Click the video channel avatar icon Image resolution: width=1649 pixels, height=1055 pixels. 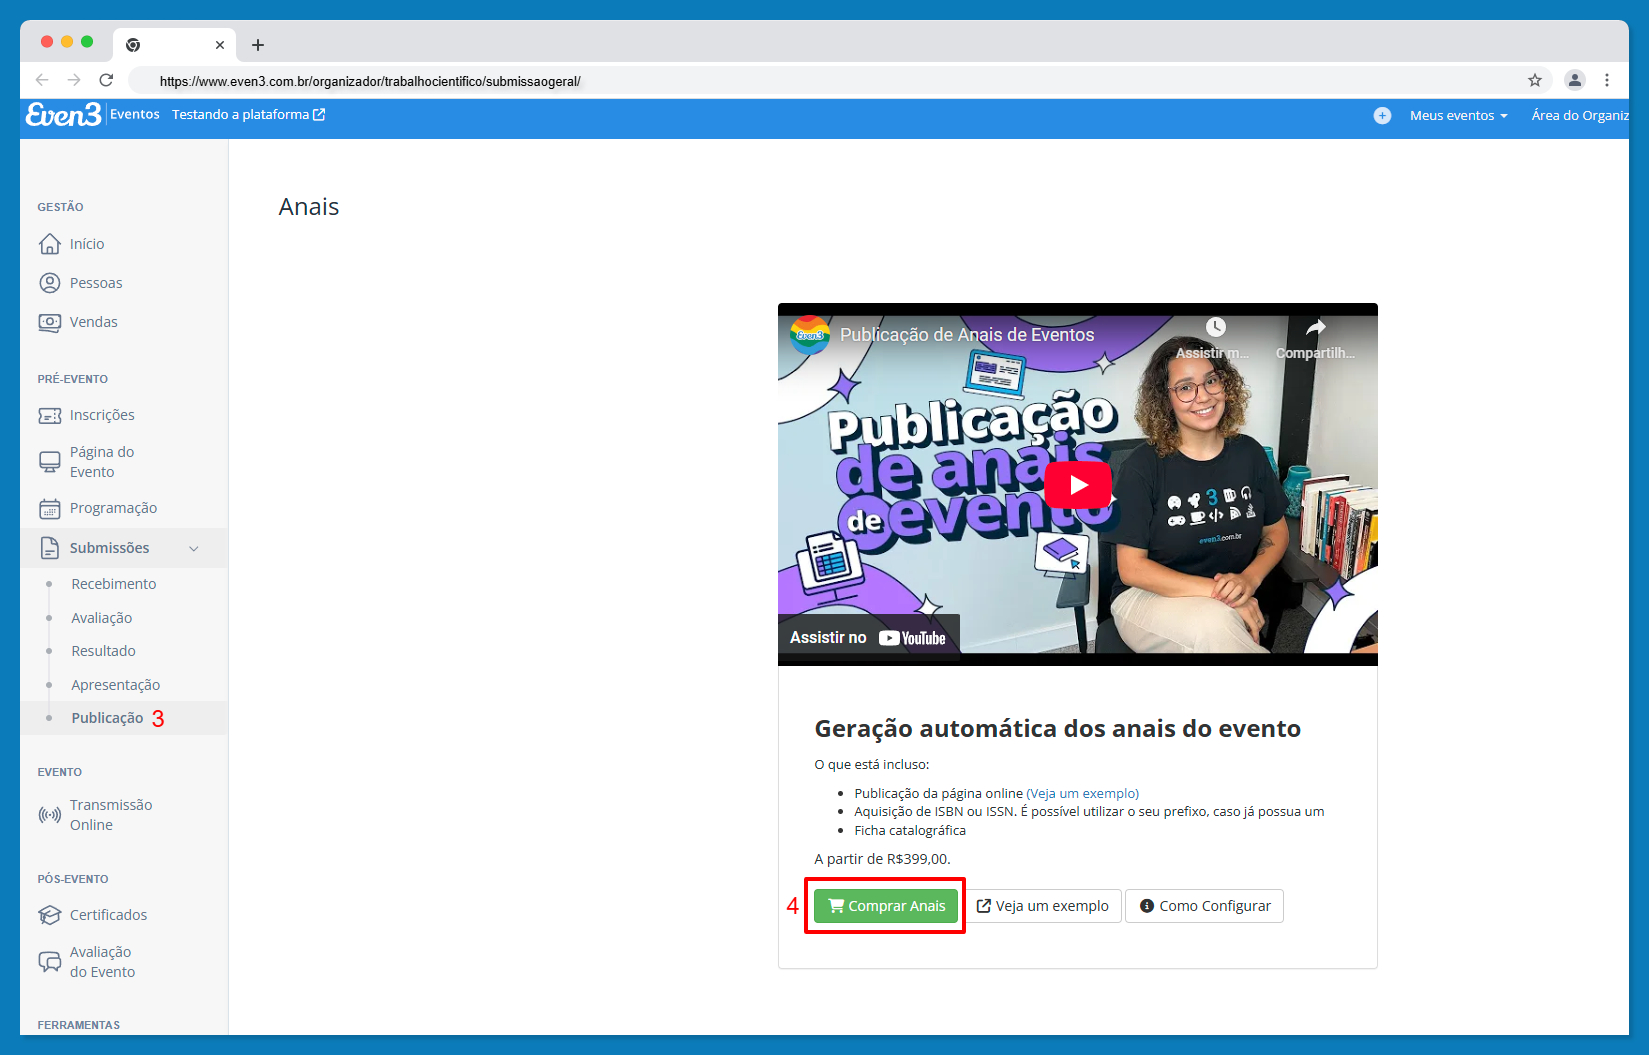pos(810,335)
